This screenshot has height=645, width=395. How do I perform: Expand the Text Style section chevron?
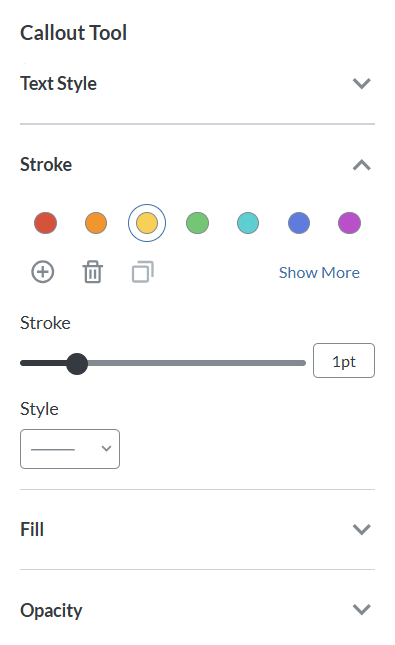click(362, 84)
